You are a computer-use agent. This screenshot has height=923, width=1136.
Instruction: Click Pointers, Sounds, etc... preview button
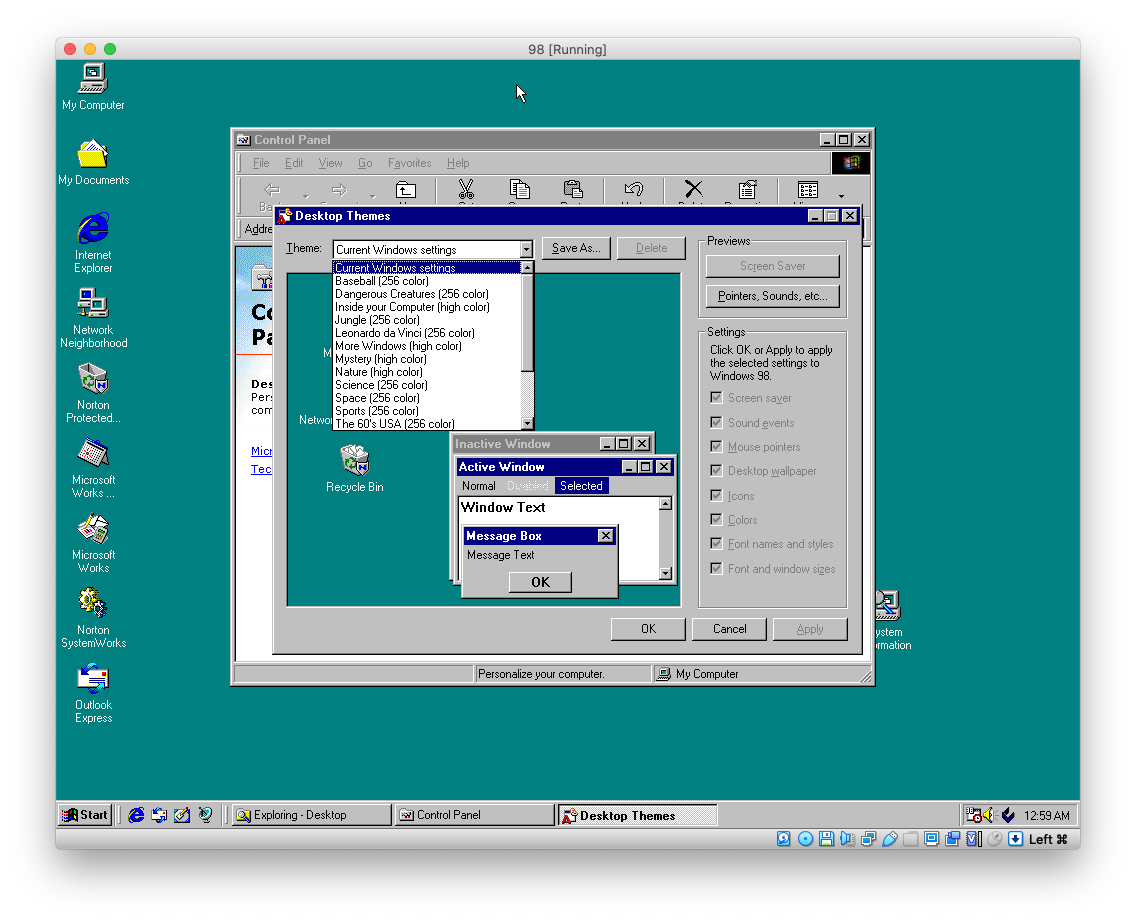tap(772, 296)
